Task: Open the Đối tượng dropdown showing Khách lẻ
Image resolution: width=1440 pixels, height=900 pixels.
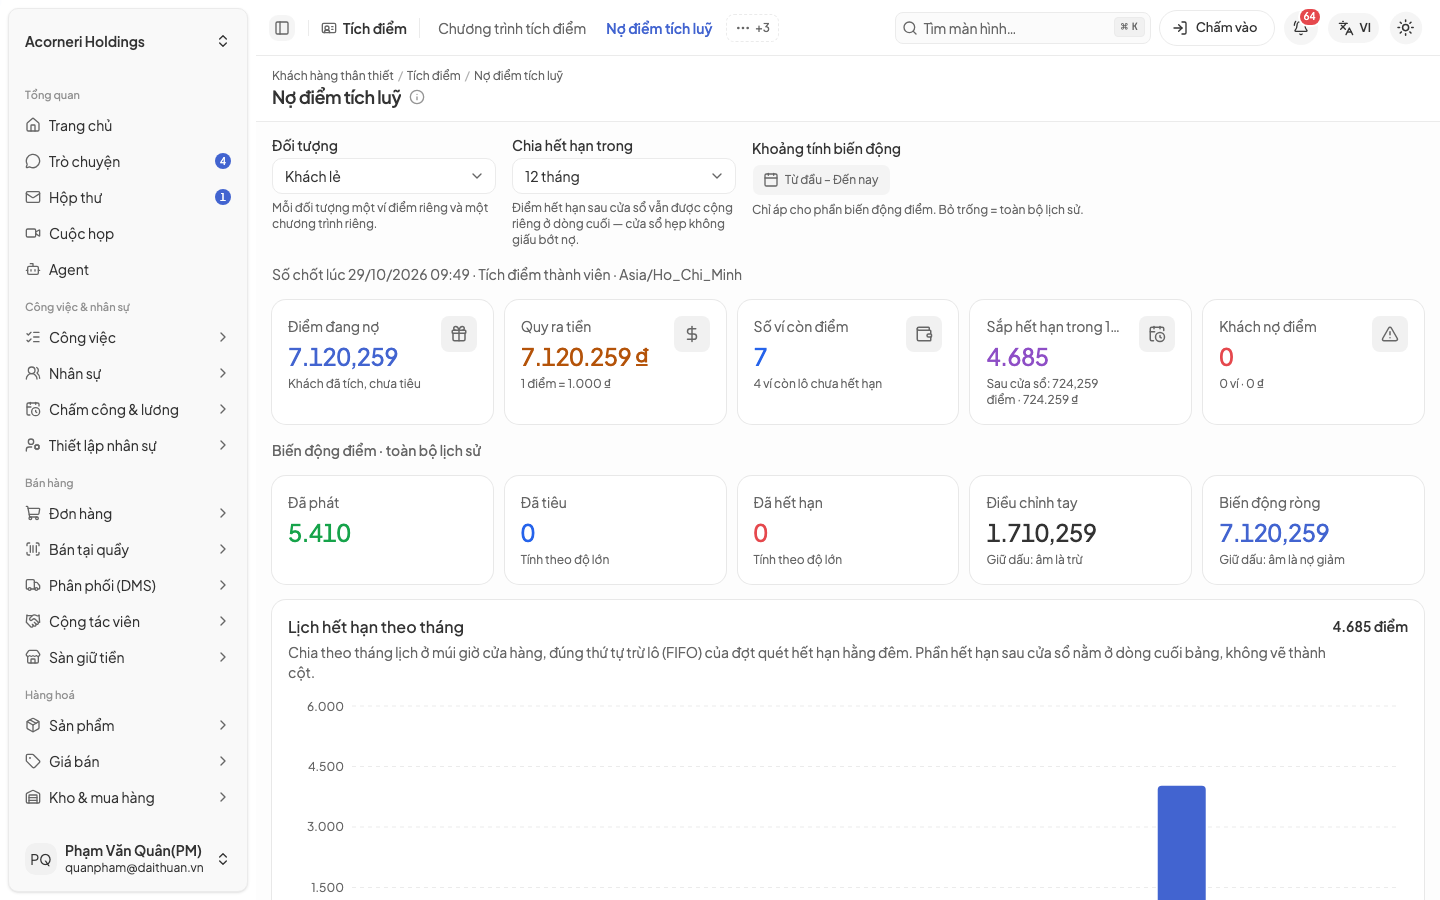Action: click(x=384, y=176)
